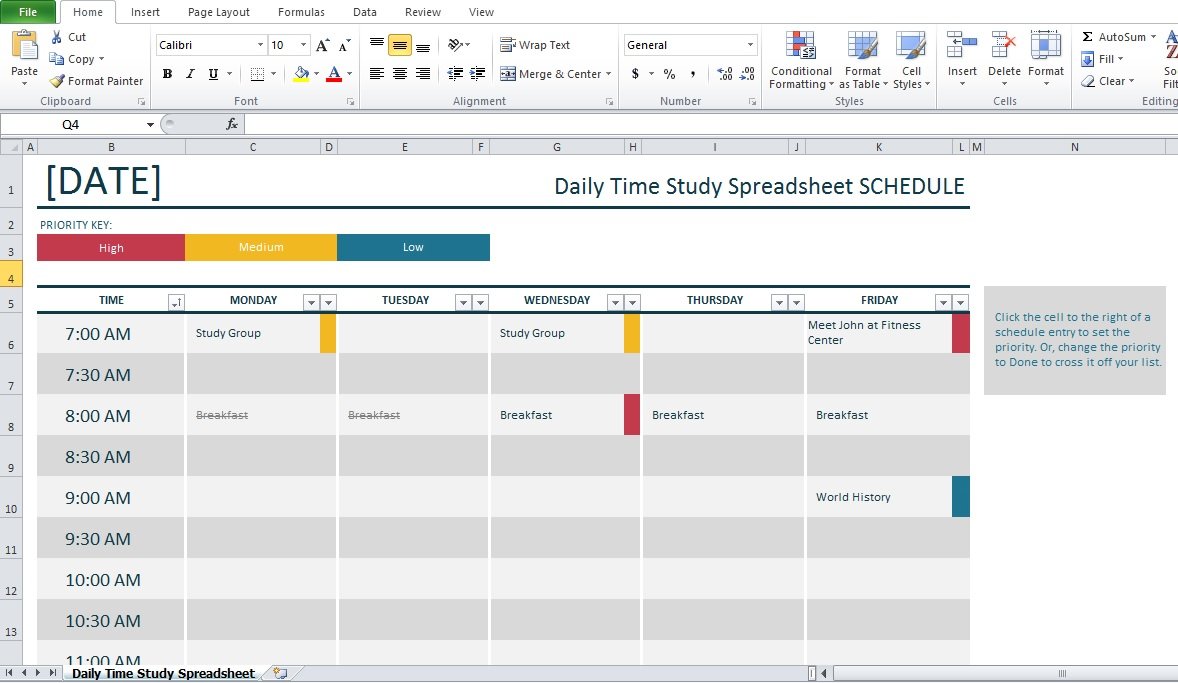This screenshot has height=683, width=1178.
Task: Click the Format Painter brush icon
Action: pos(56,80)
